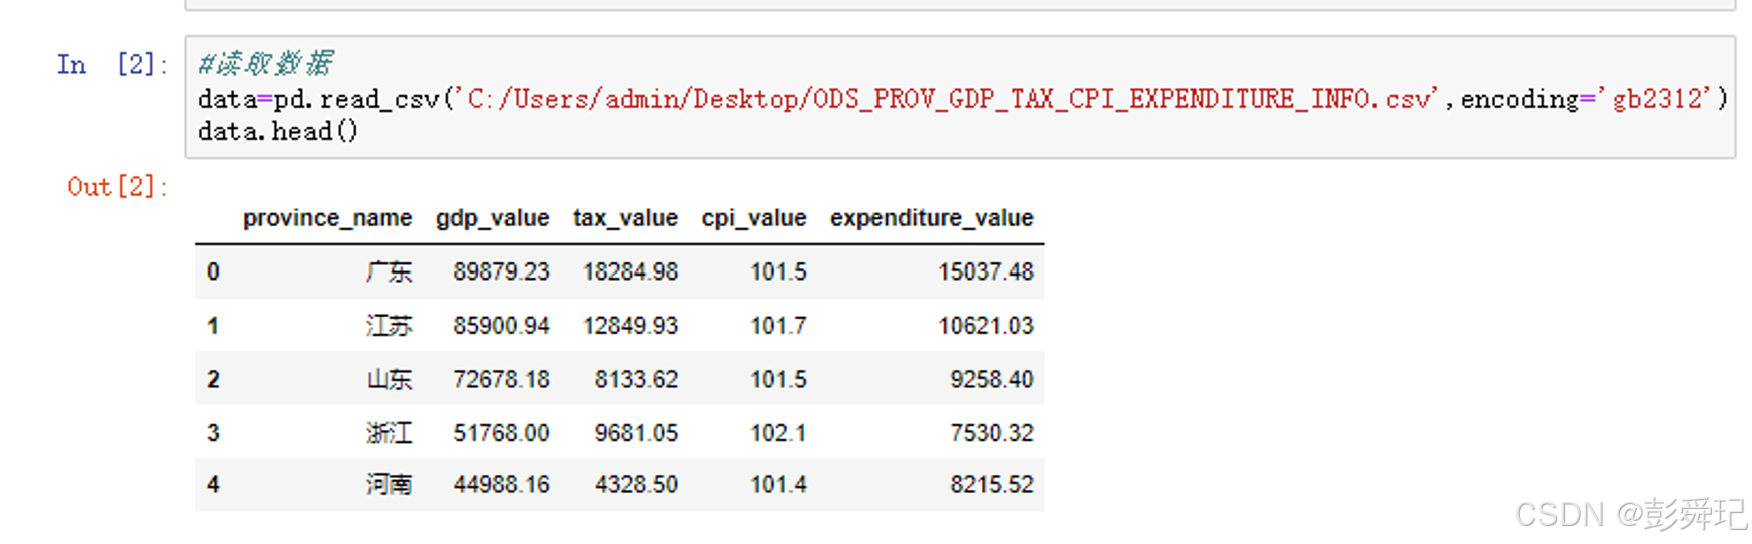Click the expenditure value 8215.52
The width and height of the screenshot is (1752, 544).
992,485
